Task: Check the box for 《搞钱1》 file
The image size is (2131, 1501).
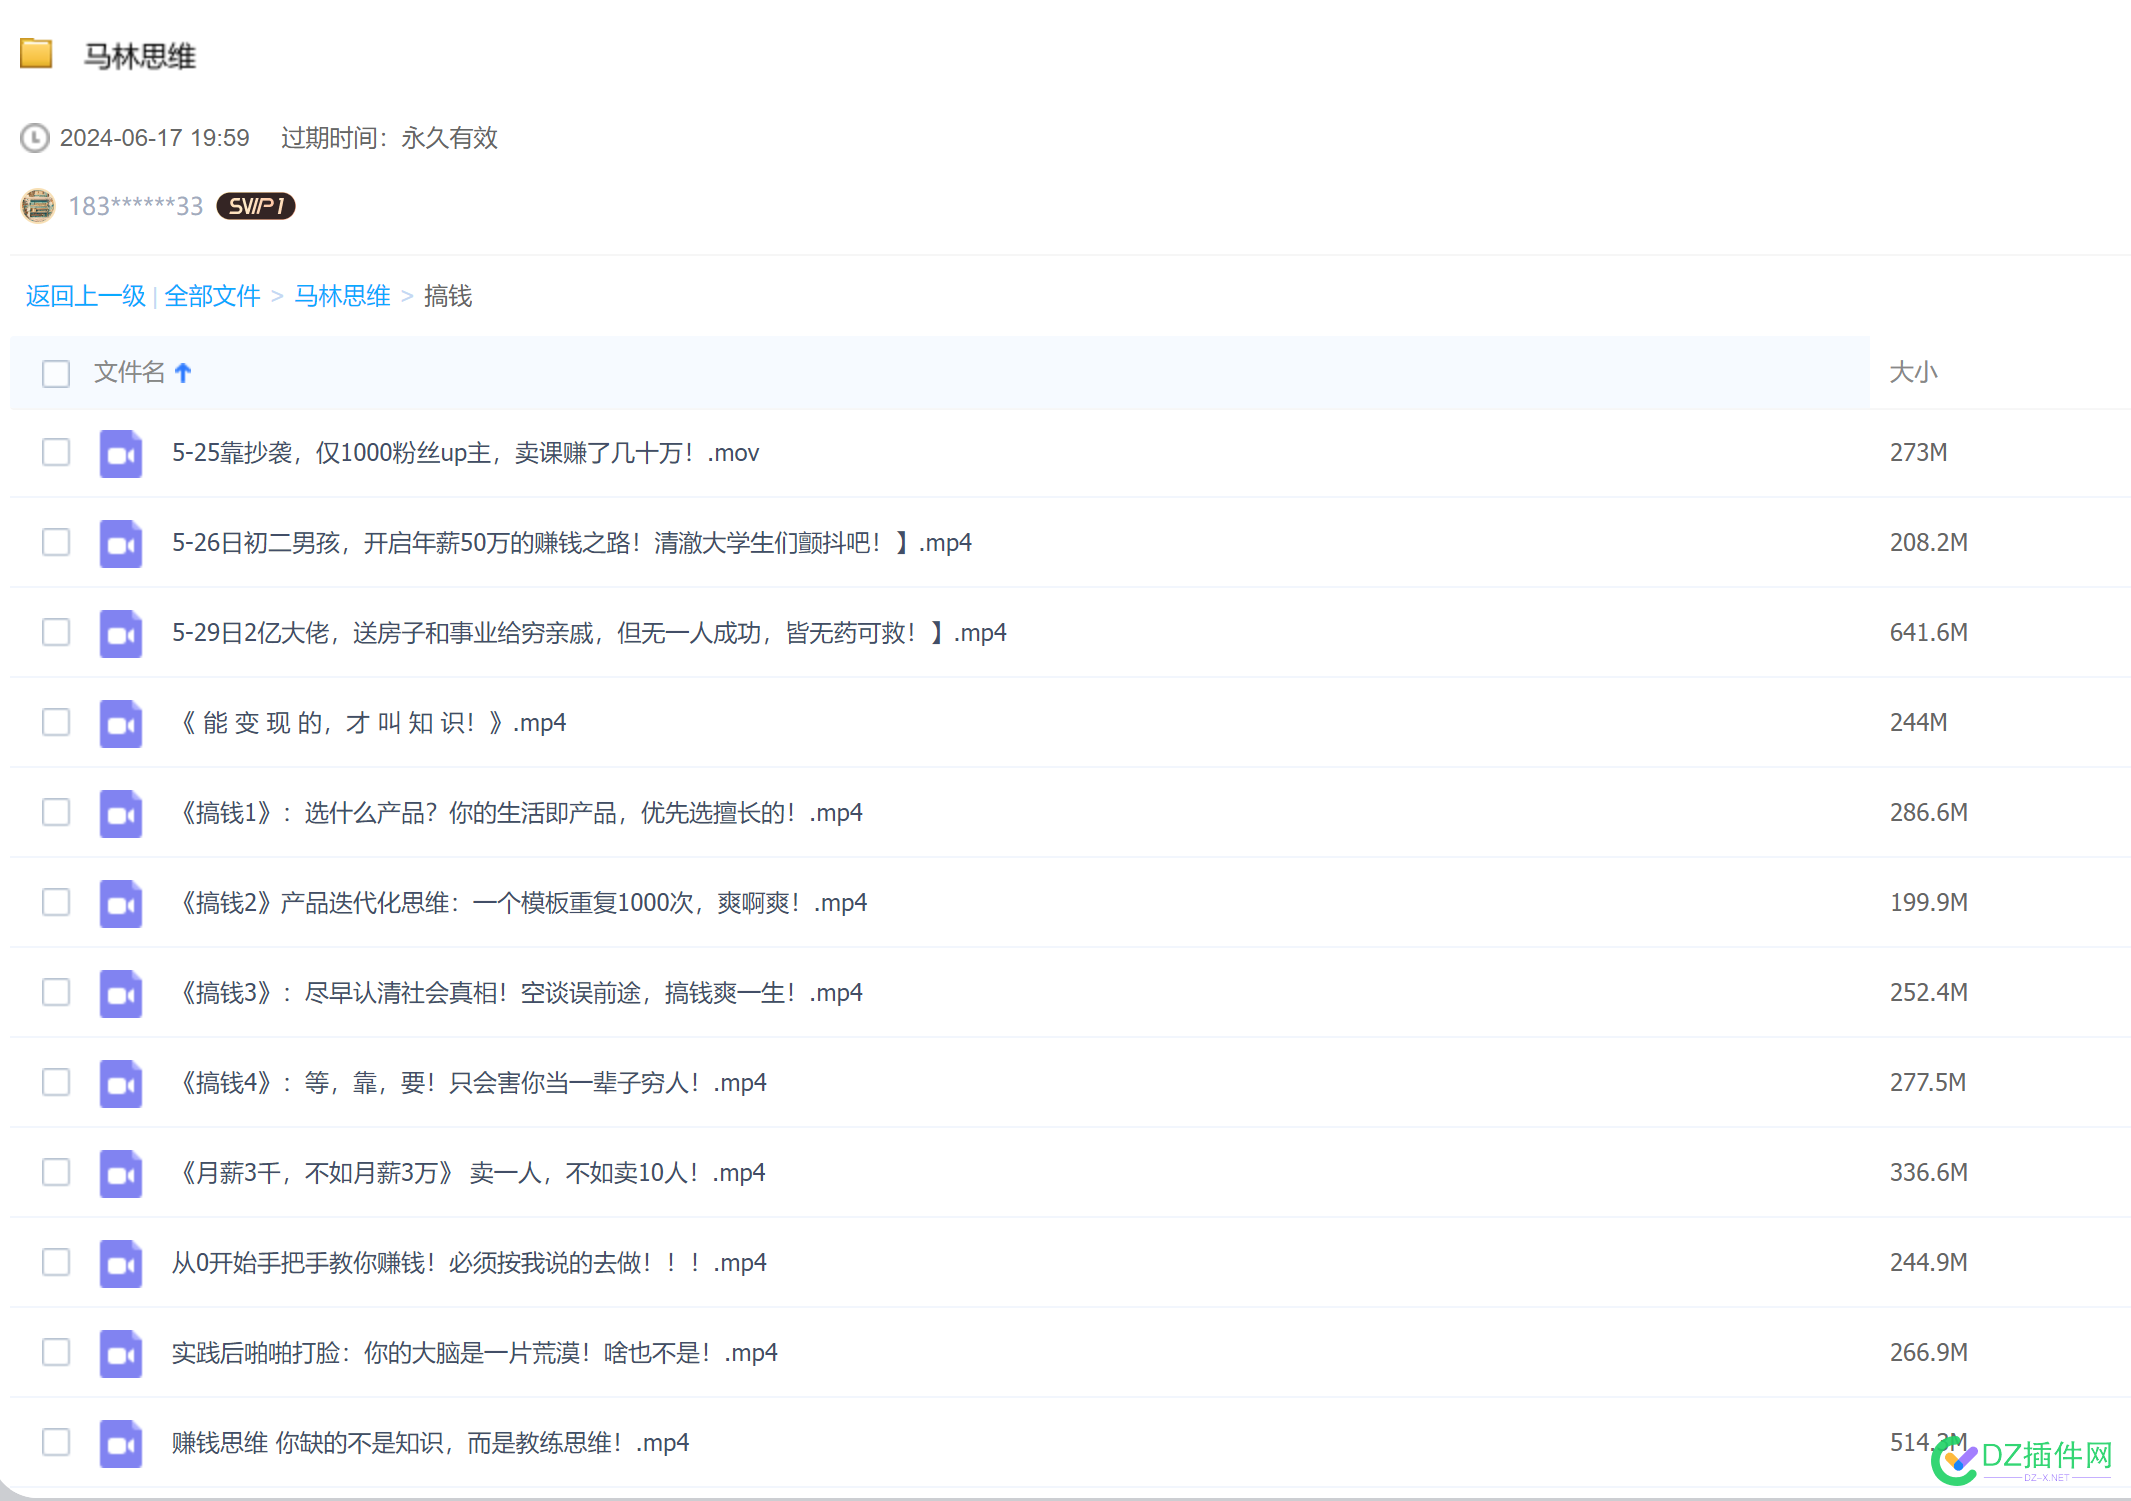Action: (56, 812)
